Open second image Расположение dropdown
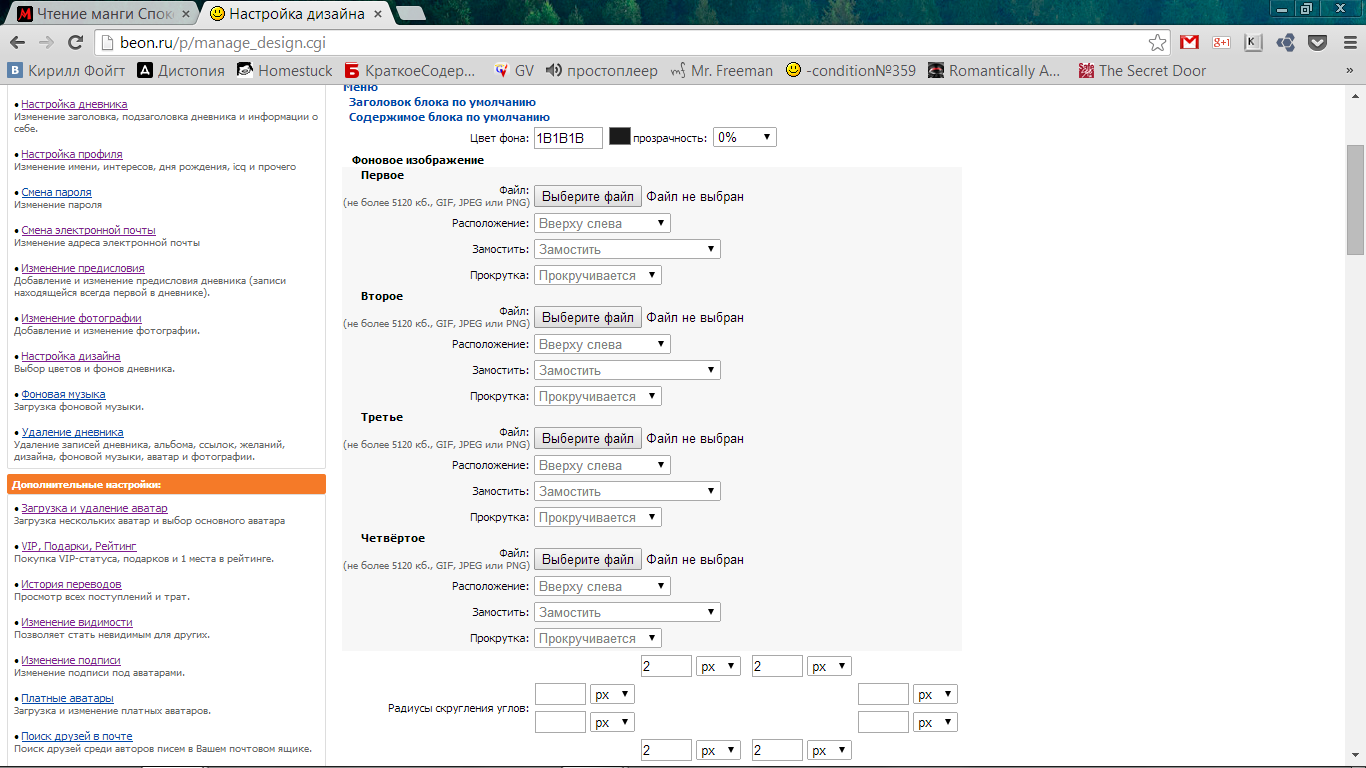This screenshot has height=768, width=1366. tap(602, 344)
